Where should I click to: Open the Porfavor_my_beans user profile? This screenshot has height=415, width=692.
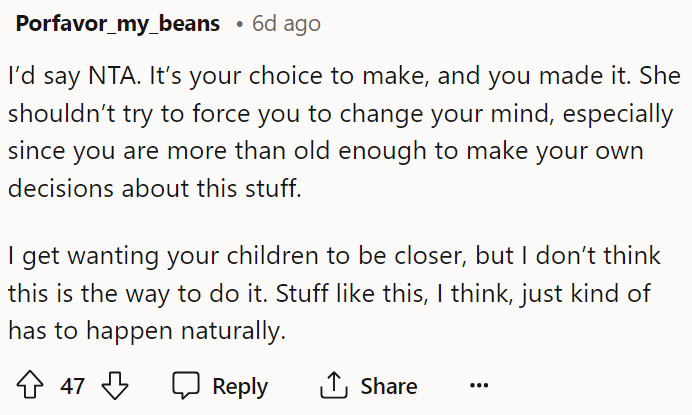coord(118,24)
